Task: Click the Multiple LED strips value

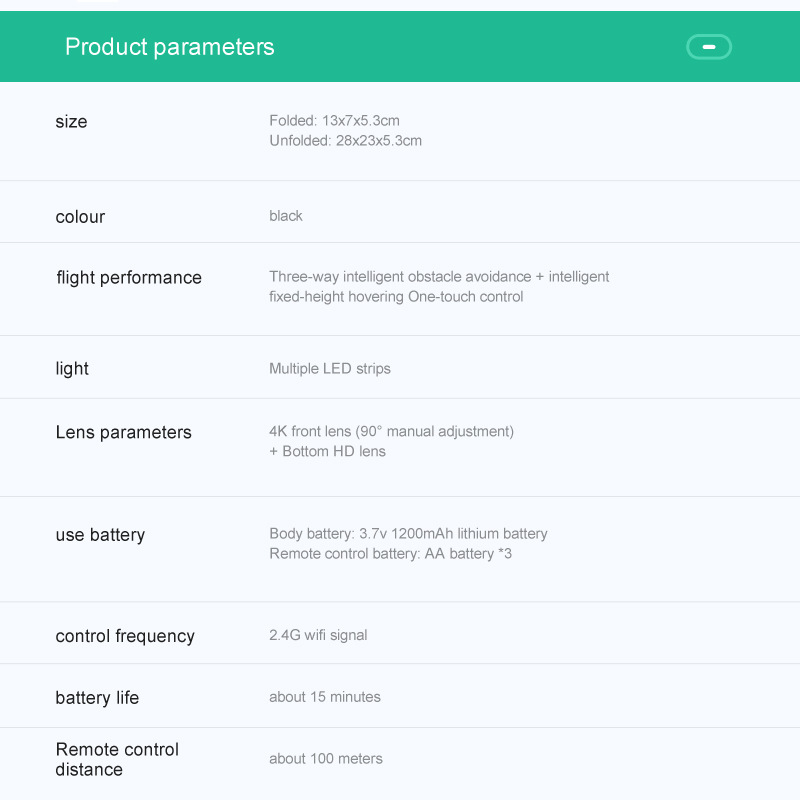Action: pos(330,369)
